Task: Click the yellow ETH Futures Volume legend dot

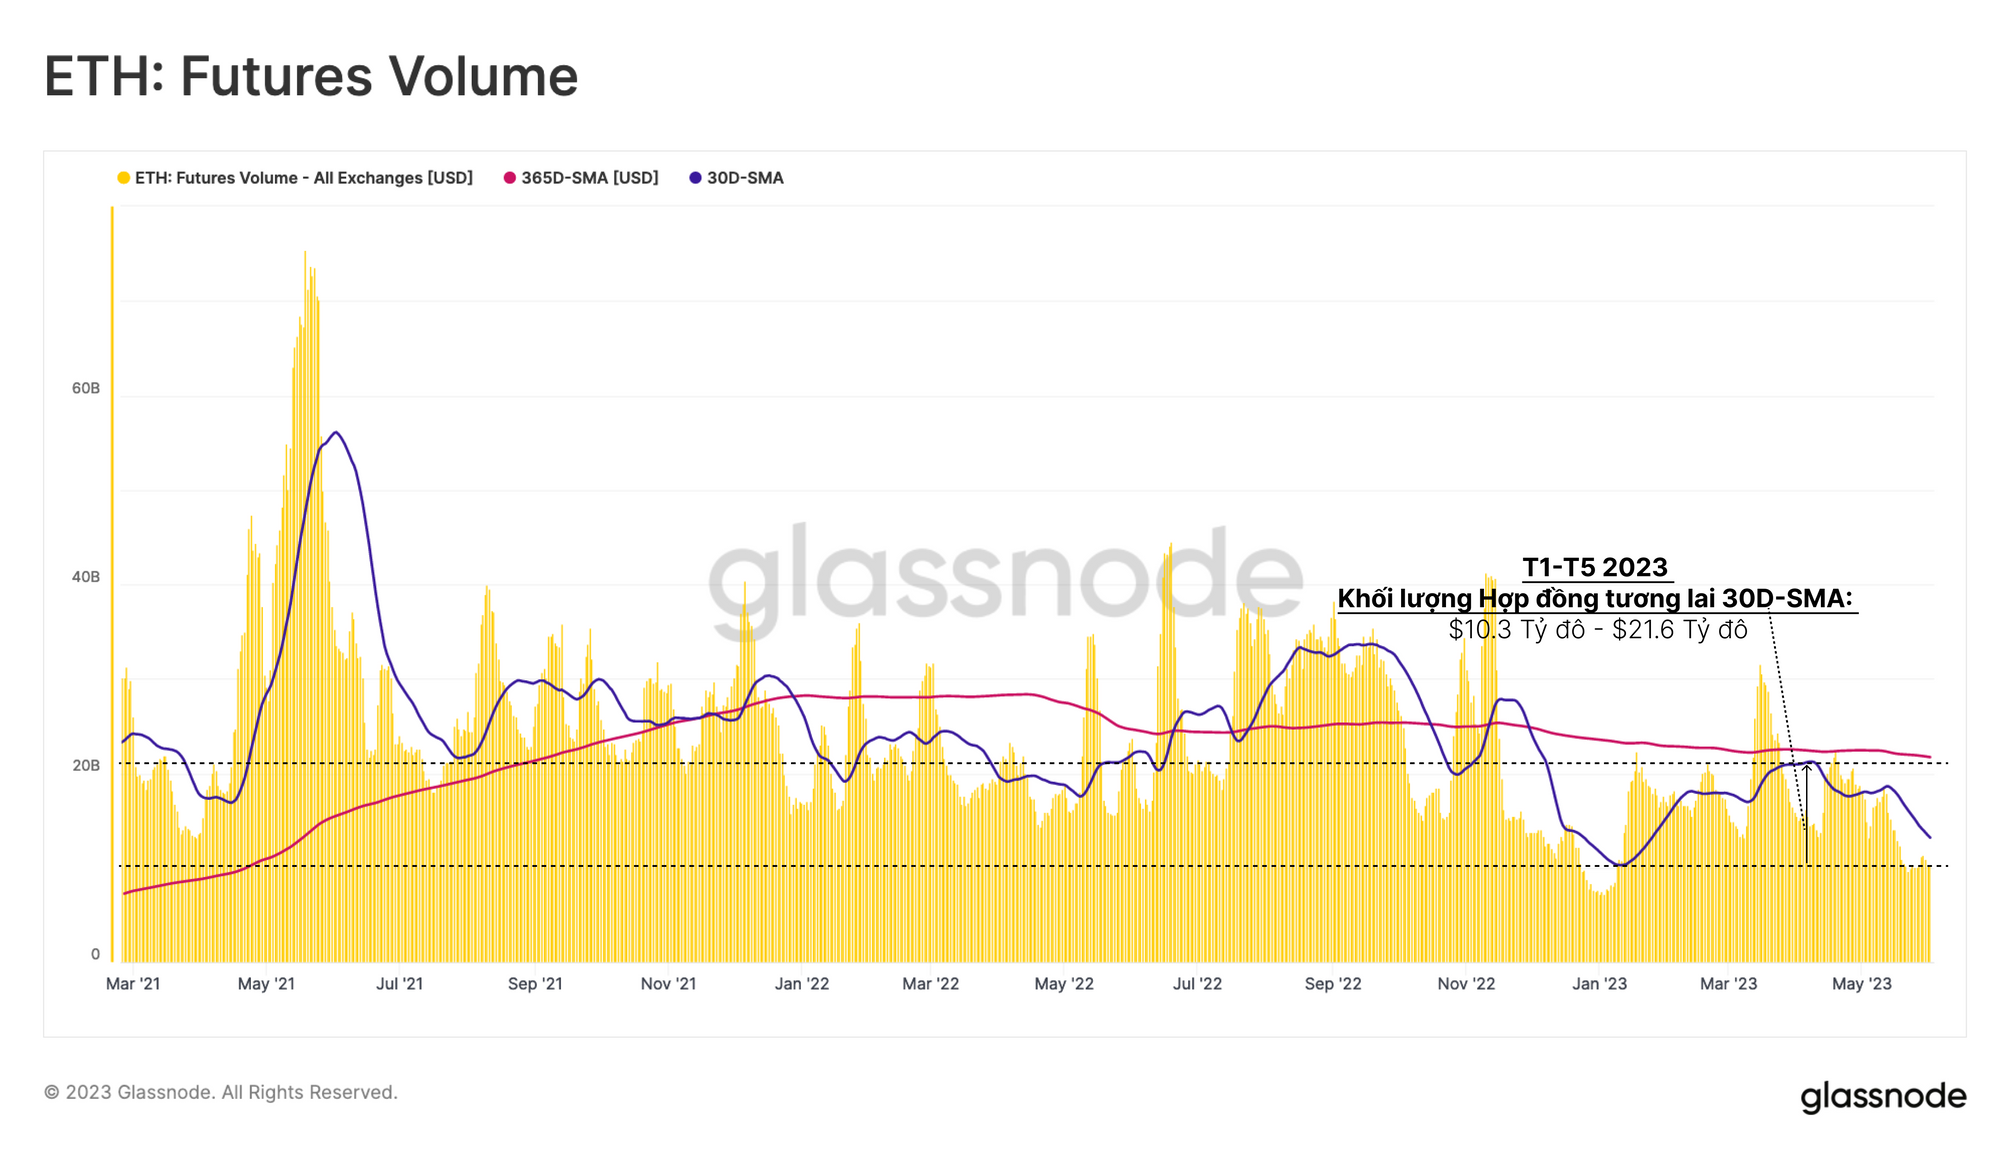Action: 124,178
